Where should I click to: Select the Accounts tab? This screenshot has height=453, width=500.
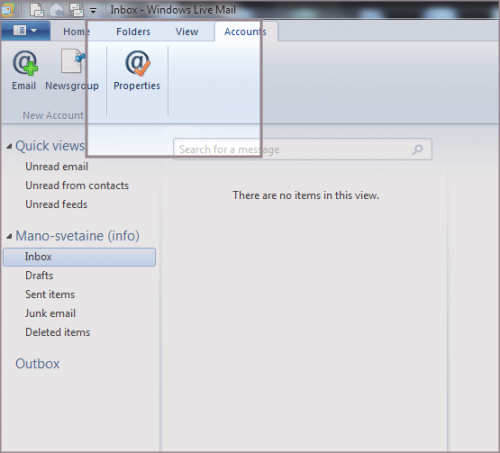(245, 32)
